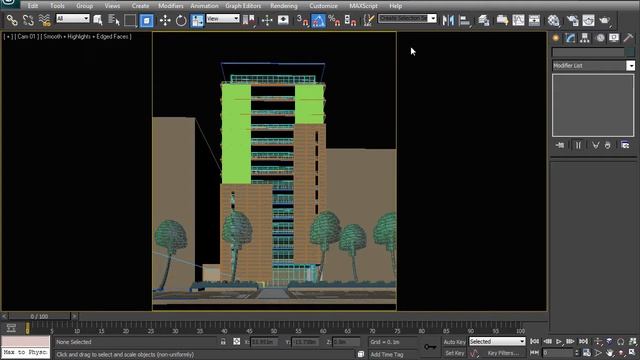Image resolution: width=640 pixels, height=360 pixels.
Task: Click Configure Modifier Sets button
Action: (625, 145)
